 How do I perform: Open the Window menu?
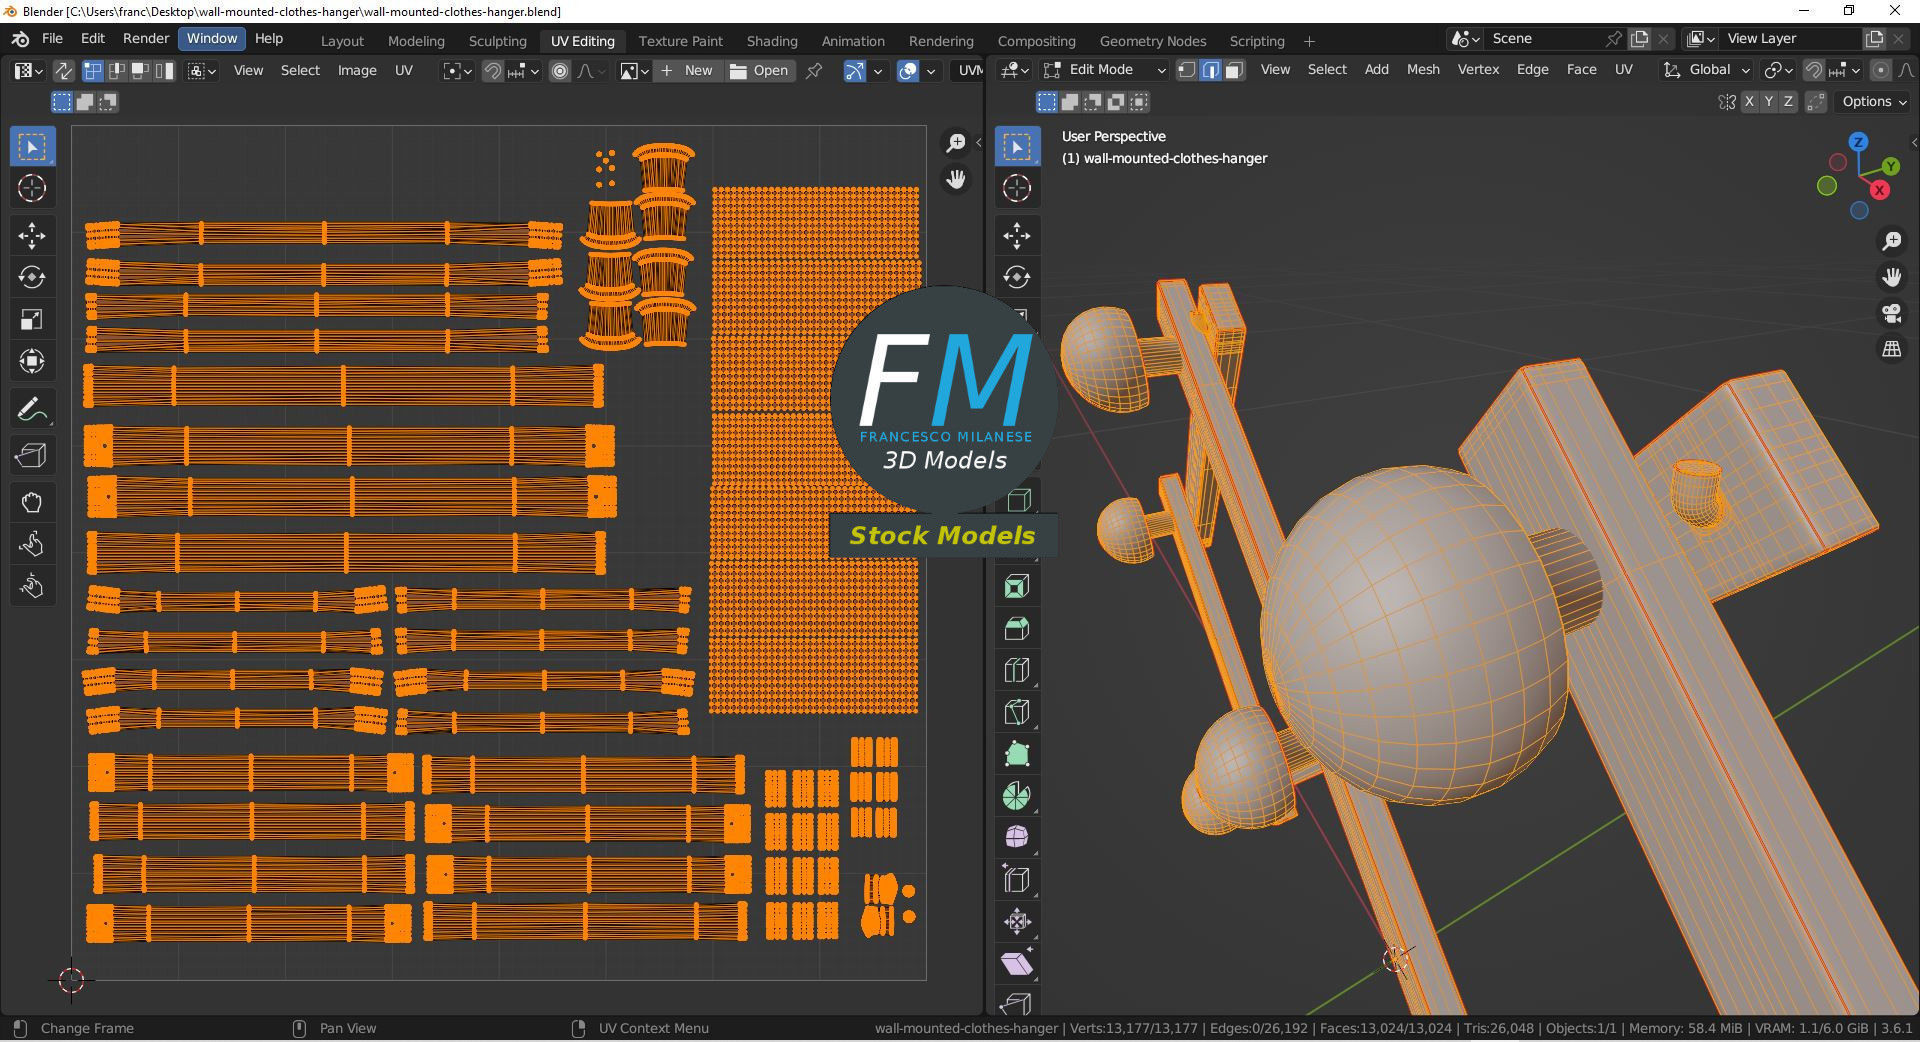(x=212, y=38)
